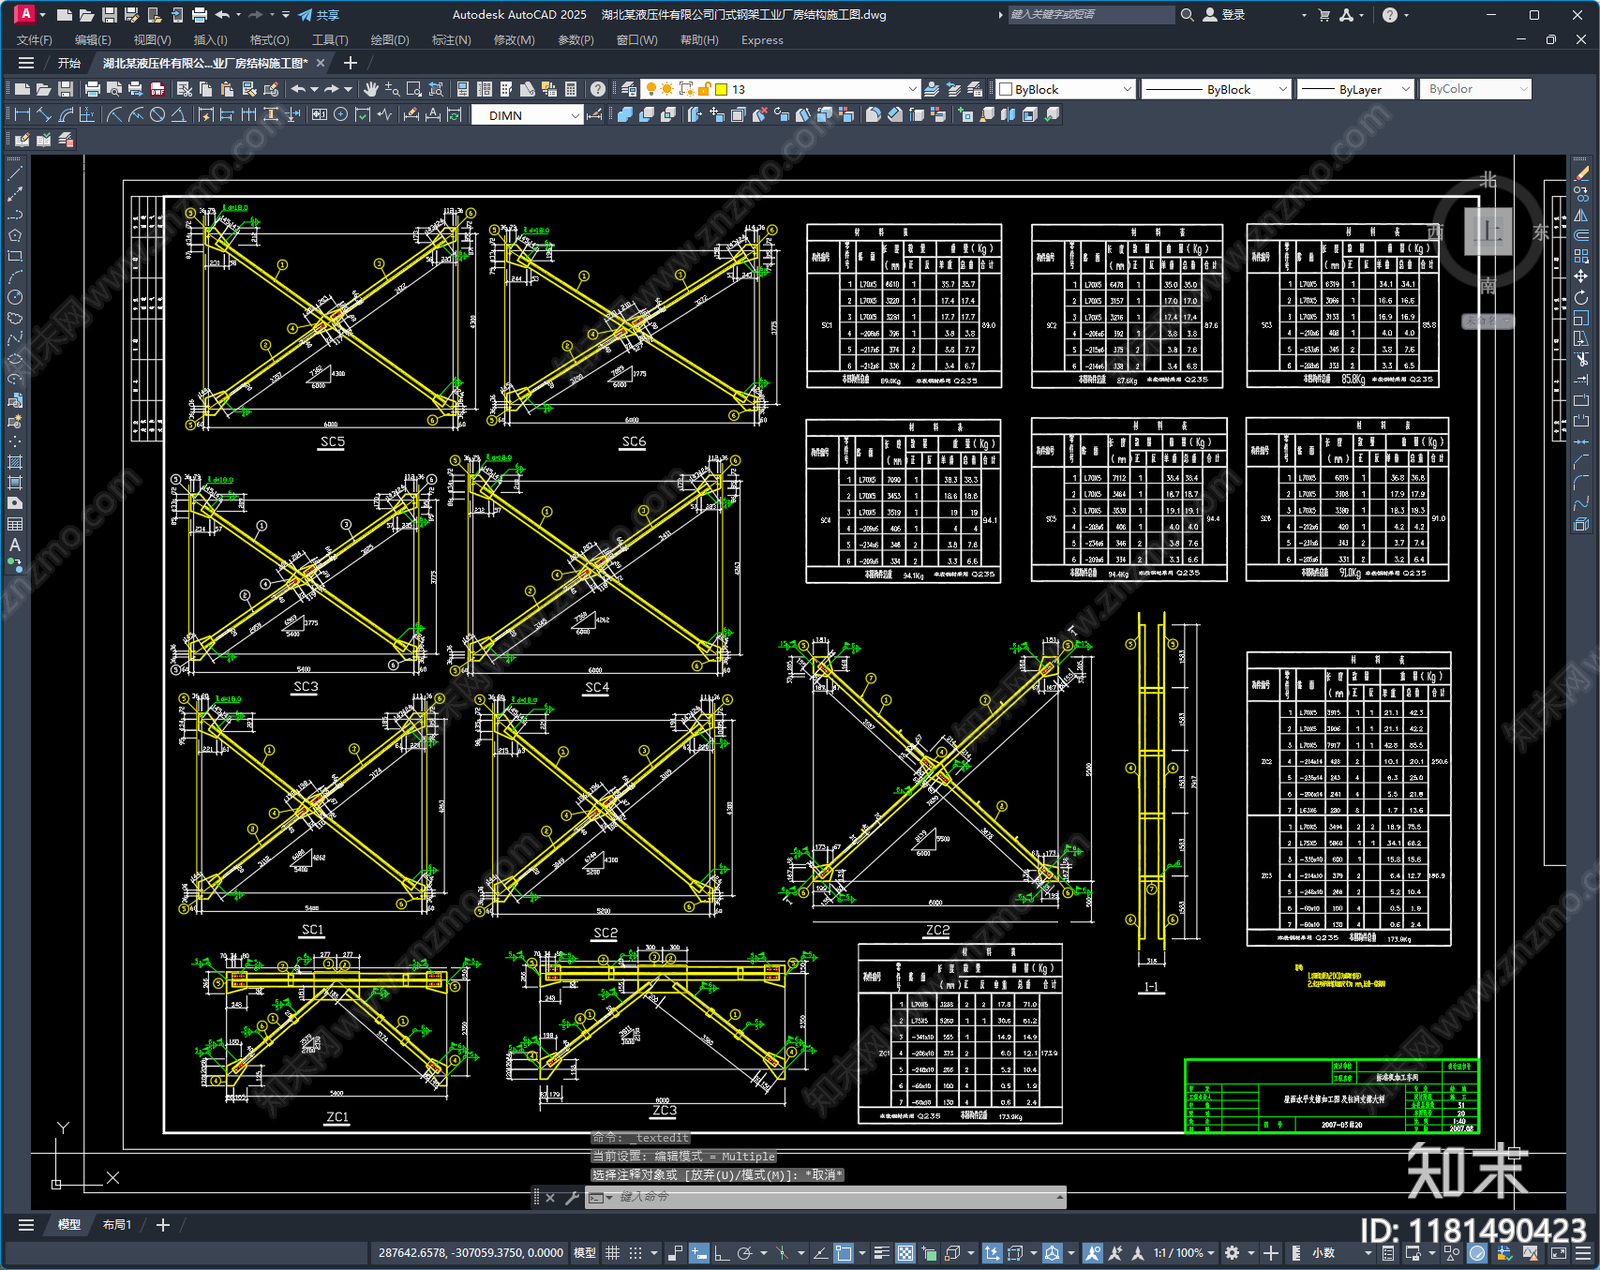
Task: Open the DIMN dimension style dropdown
Action: tap(527, 115)
